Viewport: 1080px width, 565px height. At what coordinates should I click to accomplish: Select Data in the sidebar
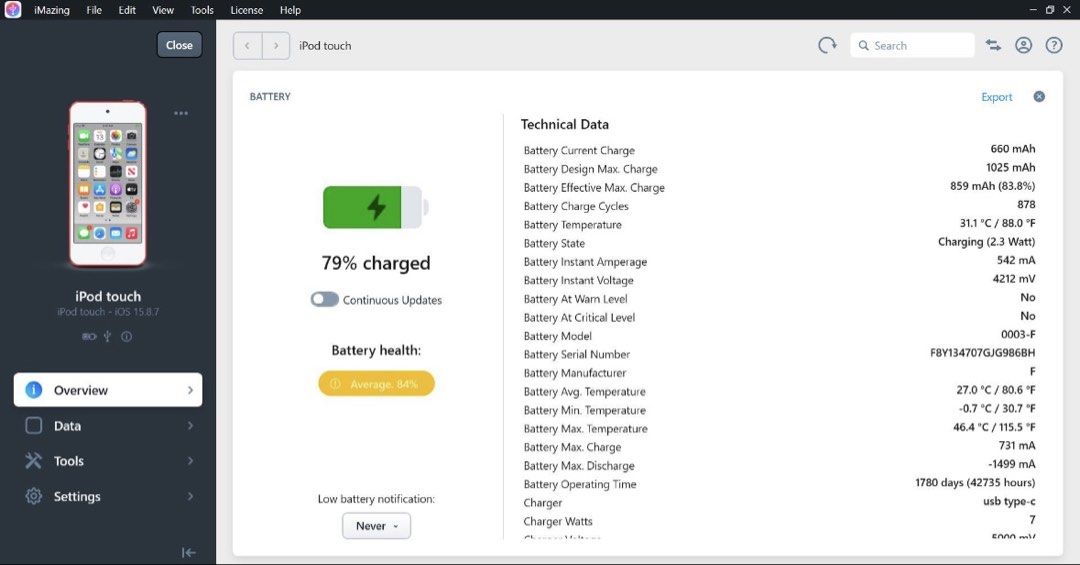108,426
